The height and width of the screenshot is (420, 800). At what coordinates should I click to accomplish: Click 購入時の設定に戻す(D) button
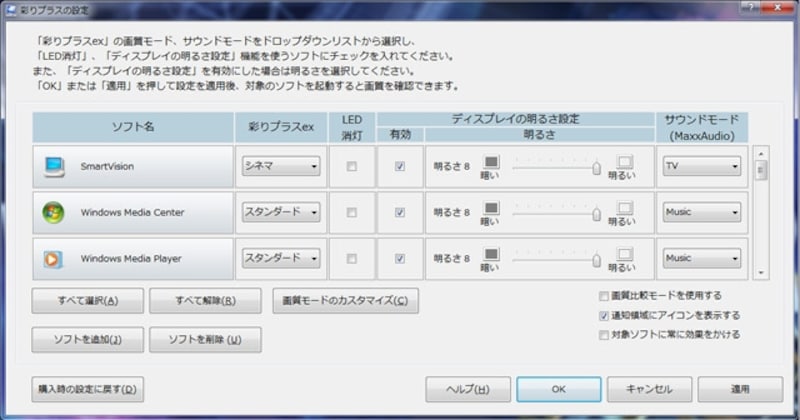pyautogui.click(x=88, y=389)
